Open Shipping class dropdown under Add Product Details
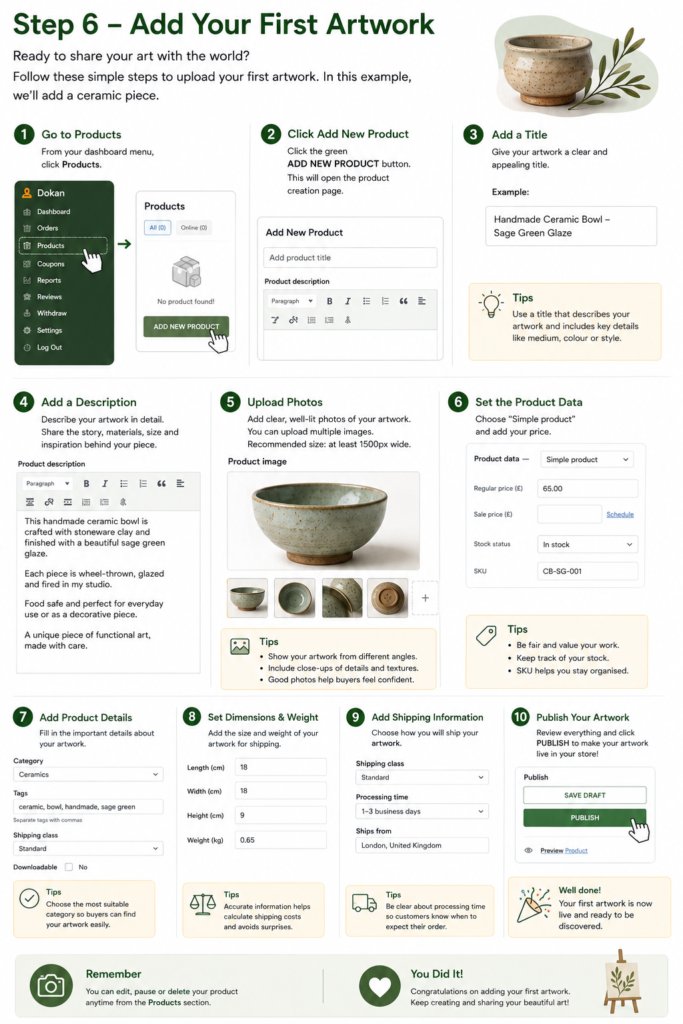 pyautogui.click(x=88, y=848)
